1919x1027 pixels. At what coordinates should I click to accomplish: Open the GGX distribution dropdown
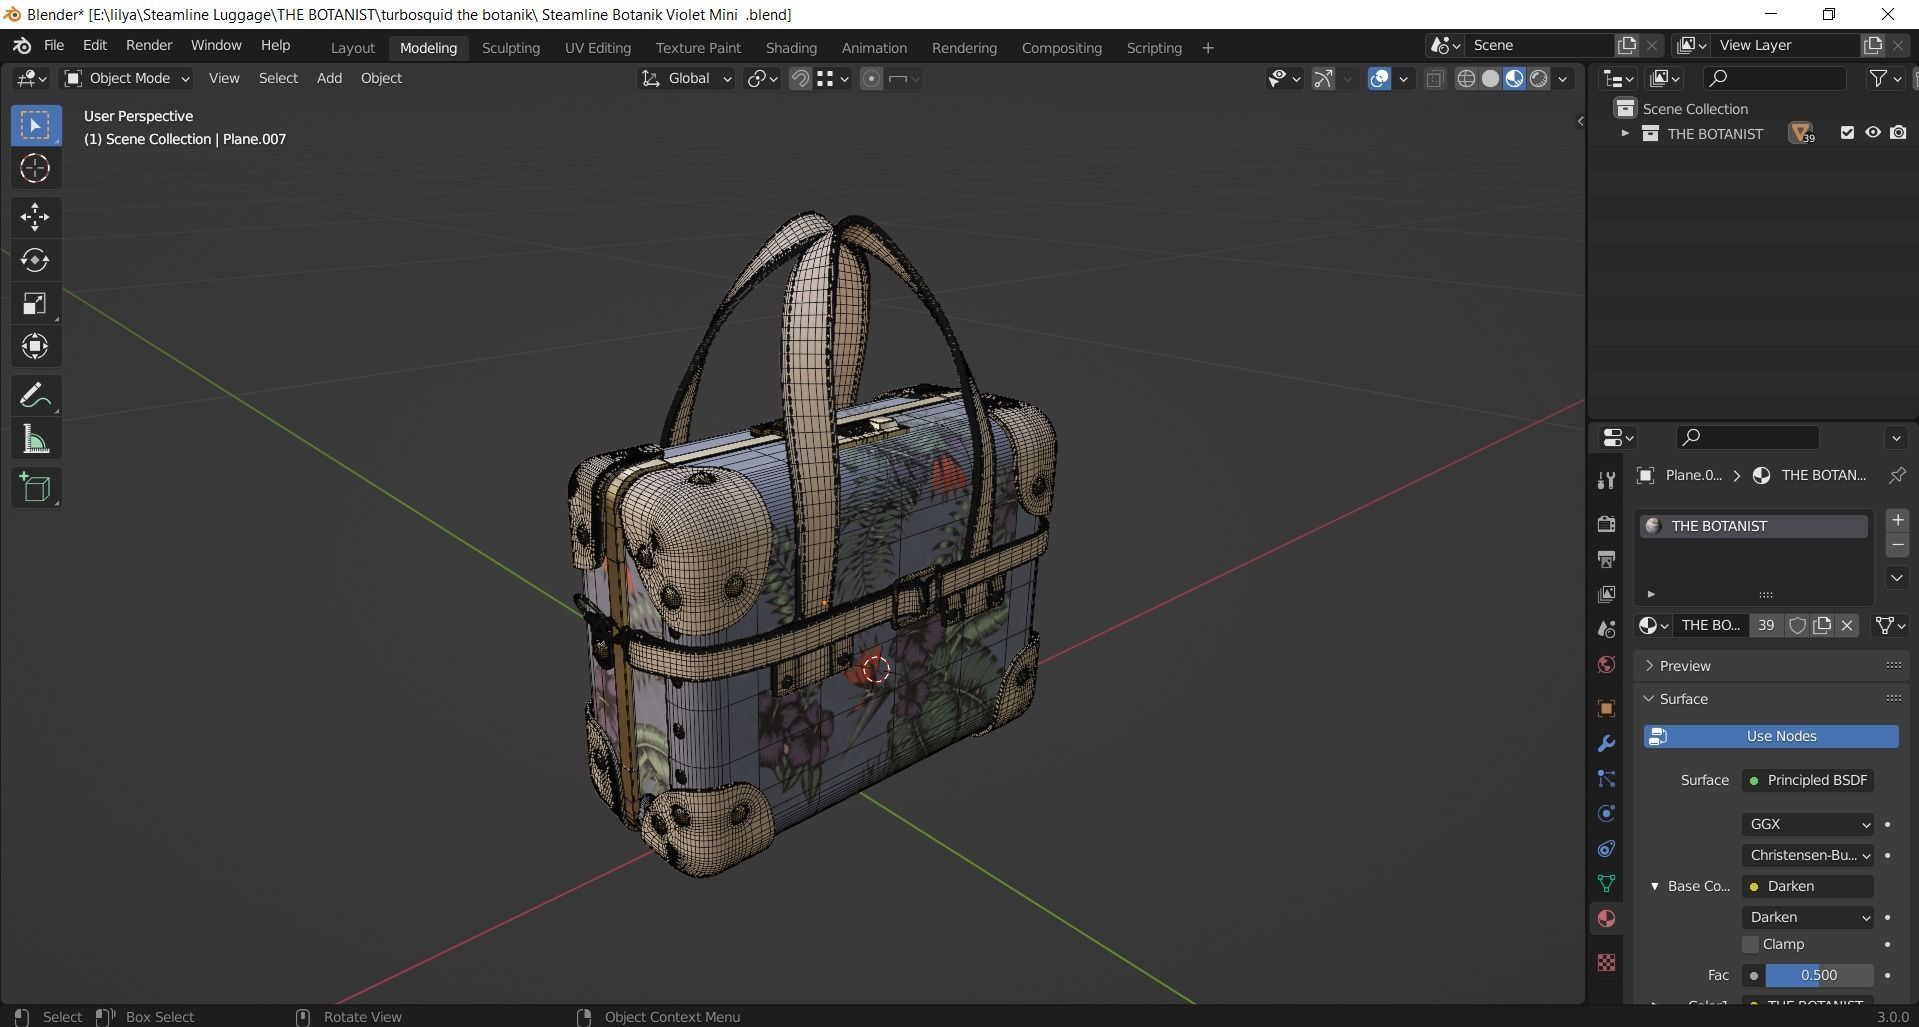coord(1808,824)
